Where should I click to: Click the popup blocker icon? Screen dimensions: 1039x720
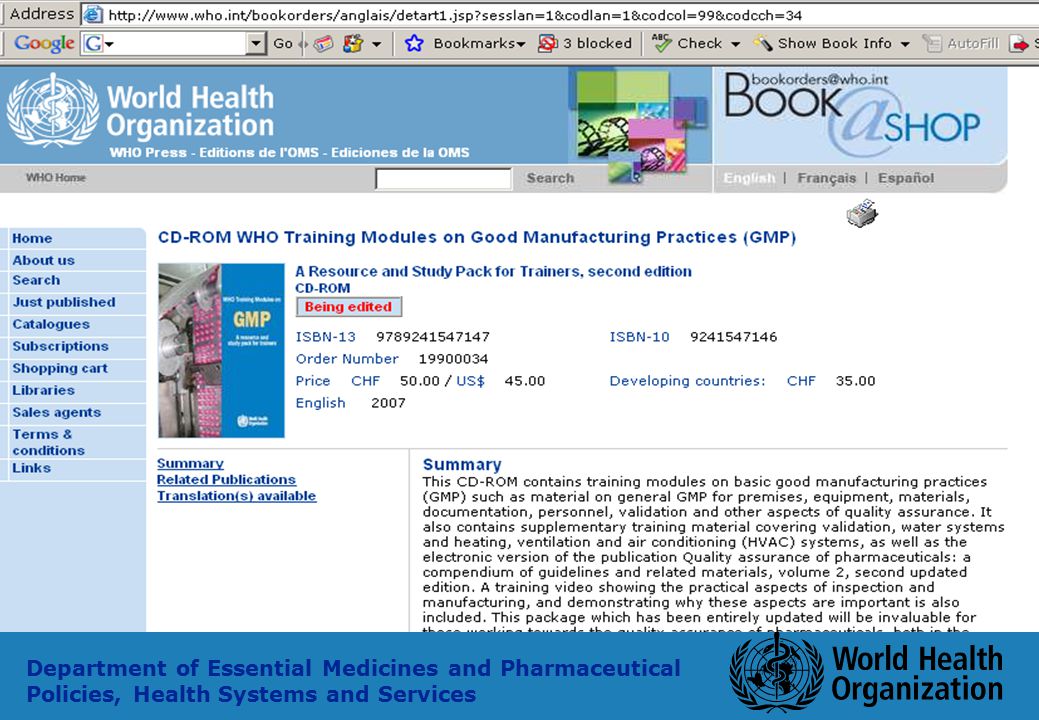tap(548, 44)
